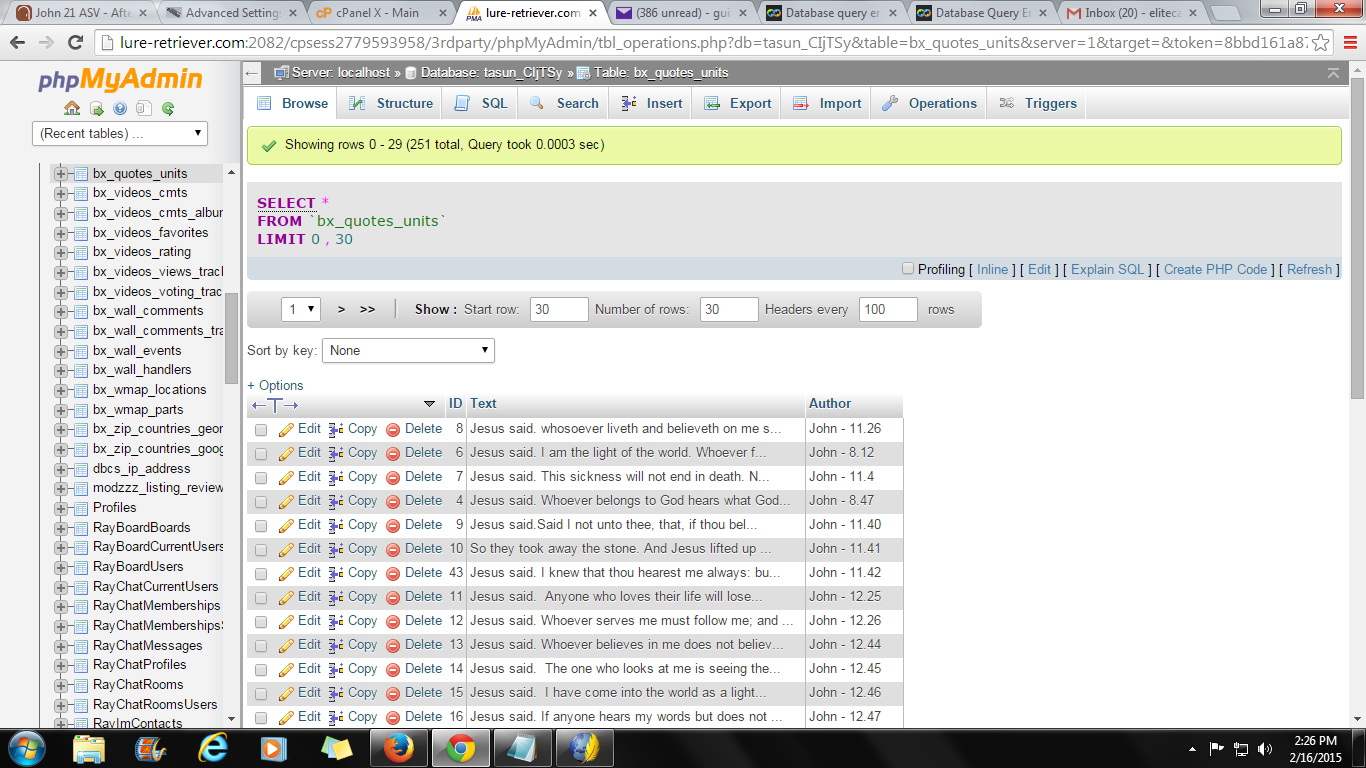Click the Start row input field

[559, 310]
